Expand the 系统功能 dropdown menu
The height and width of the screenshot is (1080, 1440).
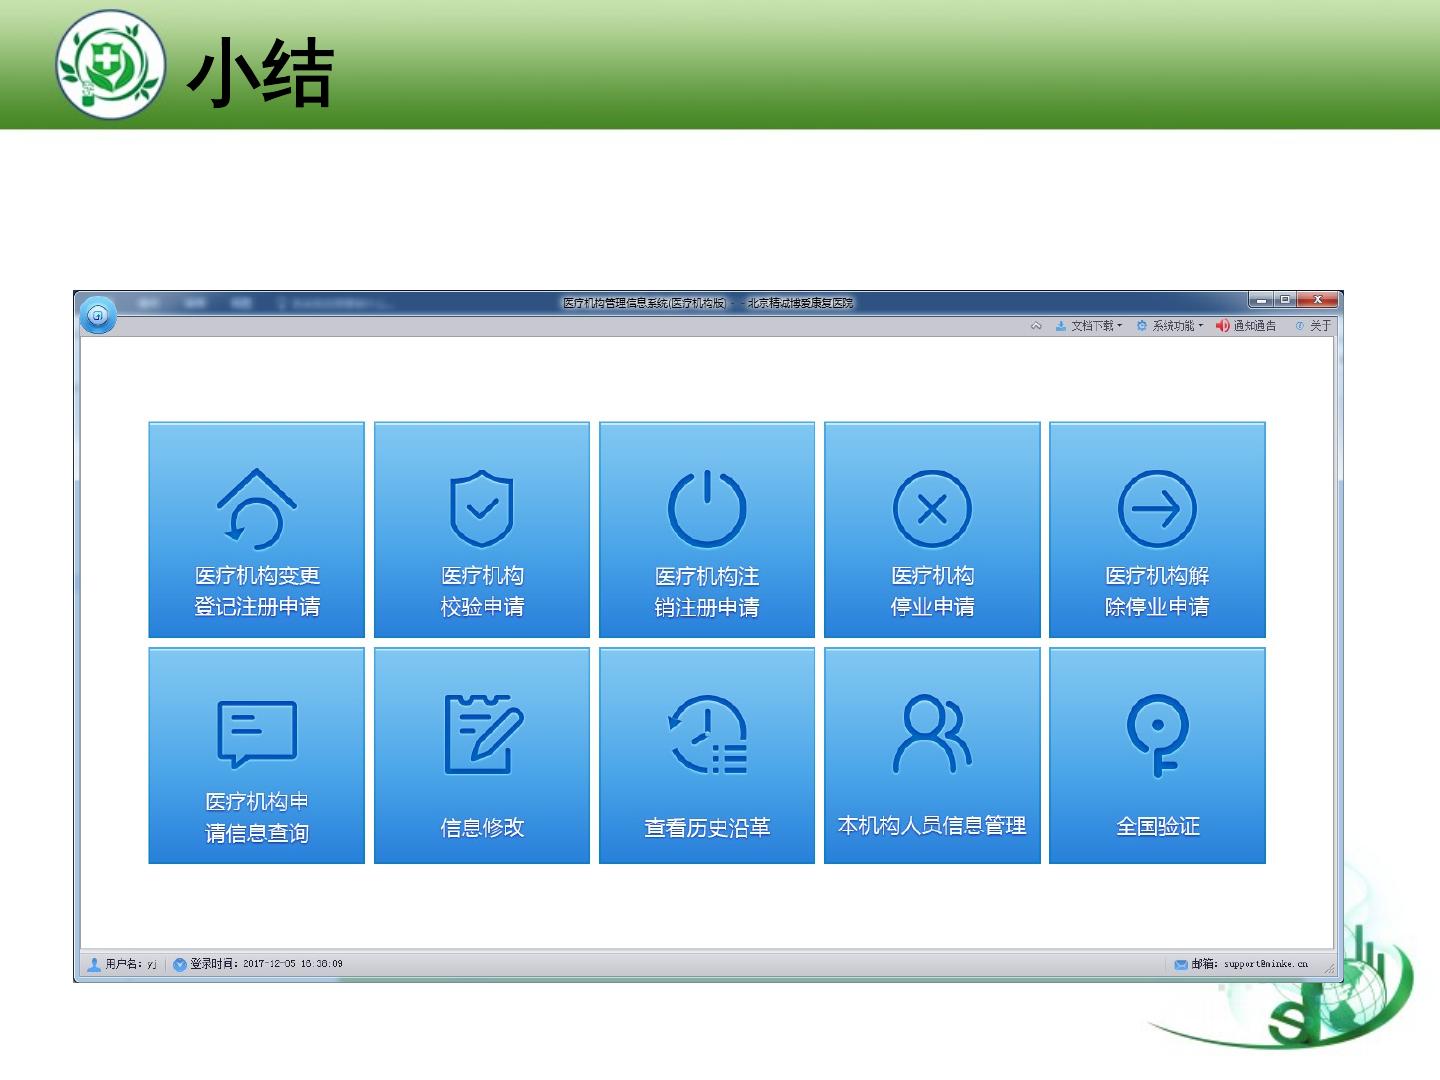[1170, 326]
